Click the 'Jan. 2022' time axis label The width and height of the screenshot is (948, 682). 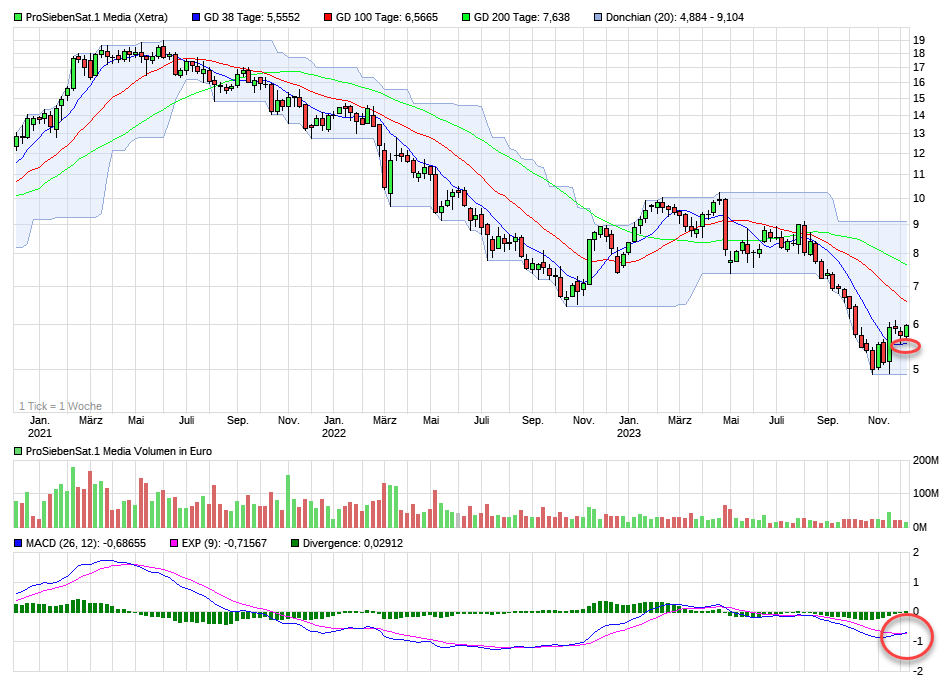tap(334, 427)
